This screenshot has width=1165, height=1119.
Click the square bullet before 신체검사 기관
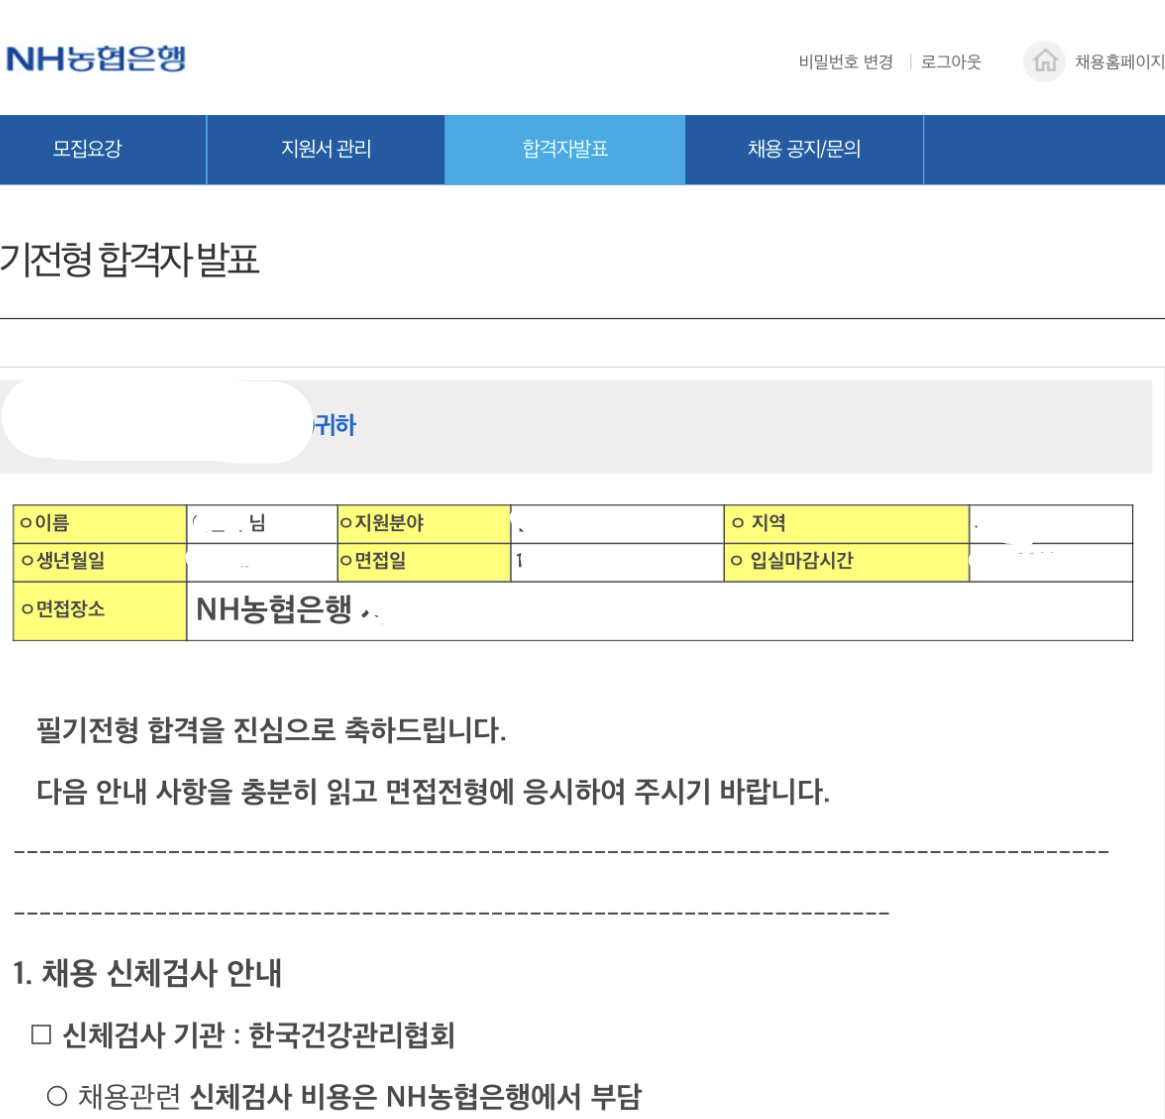click(41, 1035)
